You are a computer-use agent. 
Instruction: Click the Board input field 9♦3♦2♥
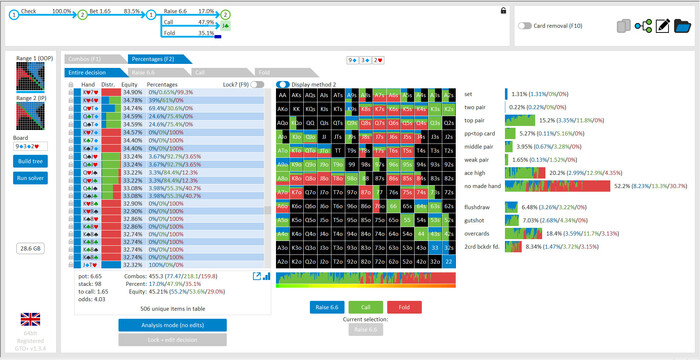(x=30, y=147)
